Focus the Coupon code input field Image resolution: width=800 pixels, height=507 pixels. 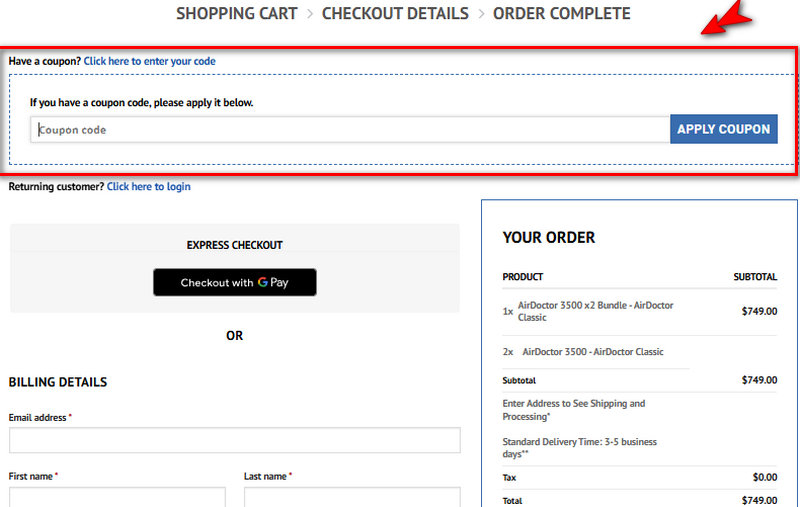pyautogui.click(x=350, y=130)
